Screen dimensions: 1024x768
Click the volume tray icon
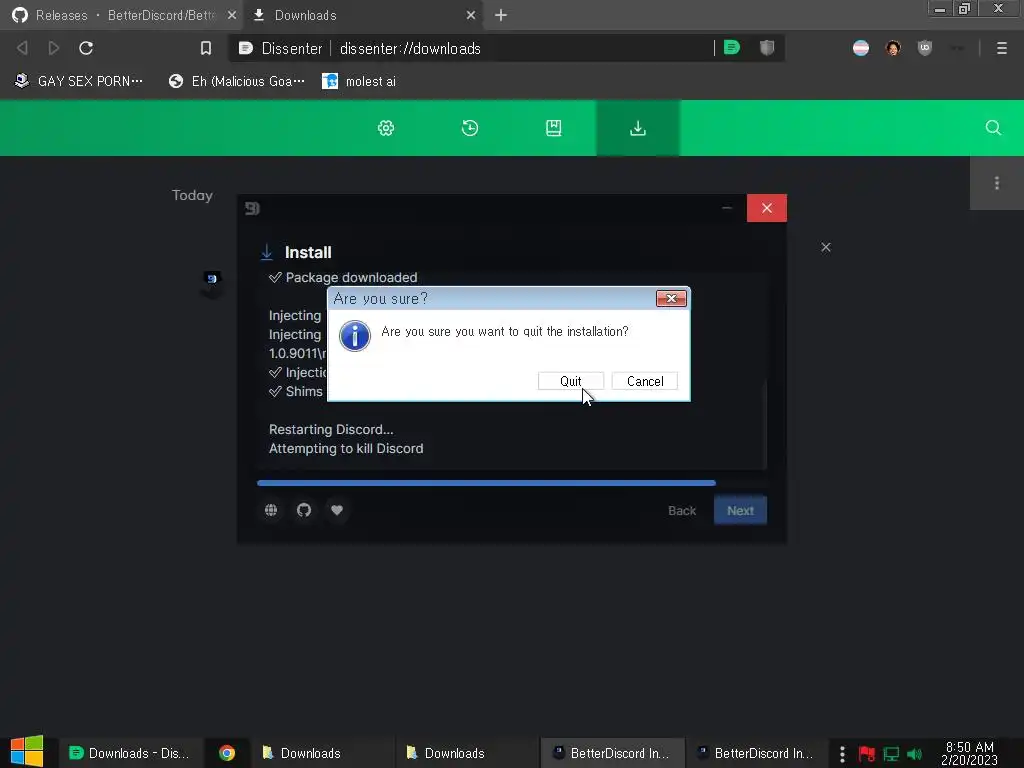(914, 754)
